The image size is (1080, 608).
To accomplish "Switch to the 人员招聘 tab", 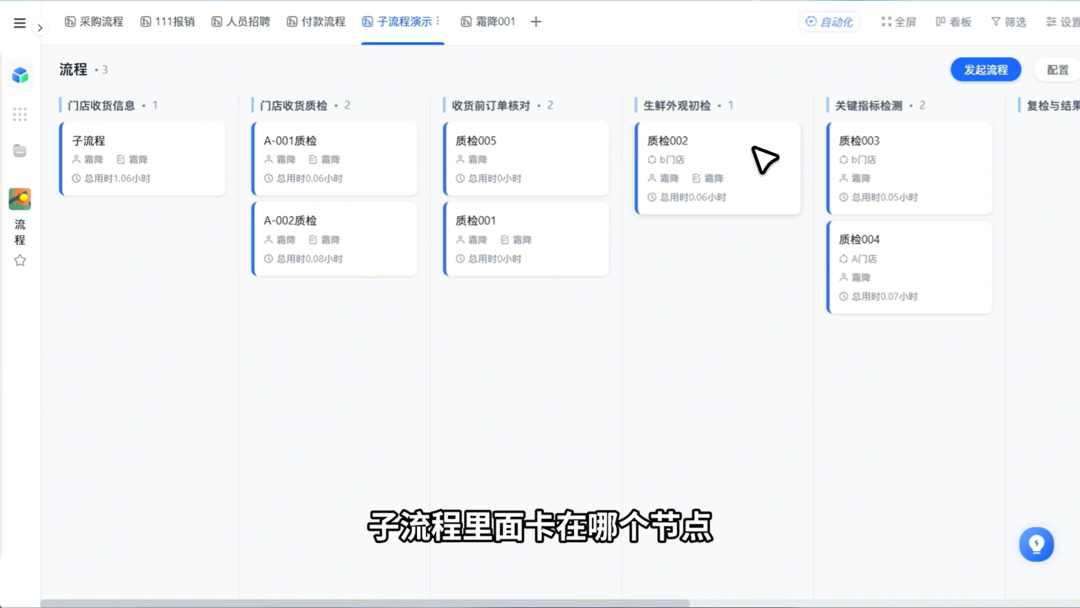I will coord(240,21).
